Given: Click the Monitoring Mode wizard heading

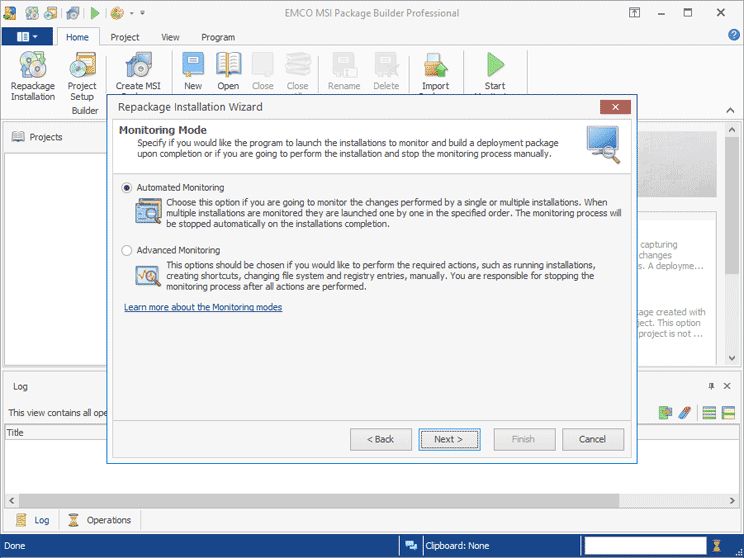Looking at the screenshot, I should (x=163, y=130).
